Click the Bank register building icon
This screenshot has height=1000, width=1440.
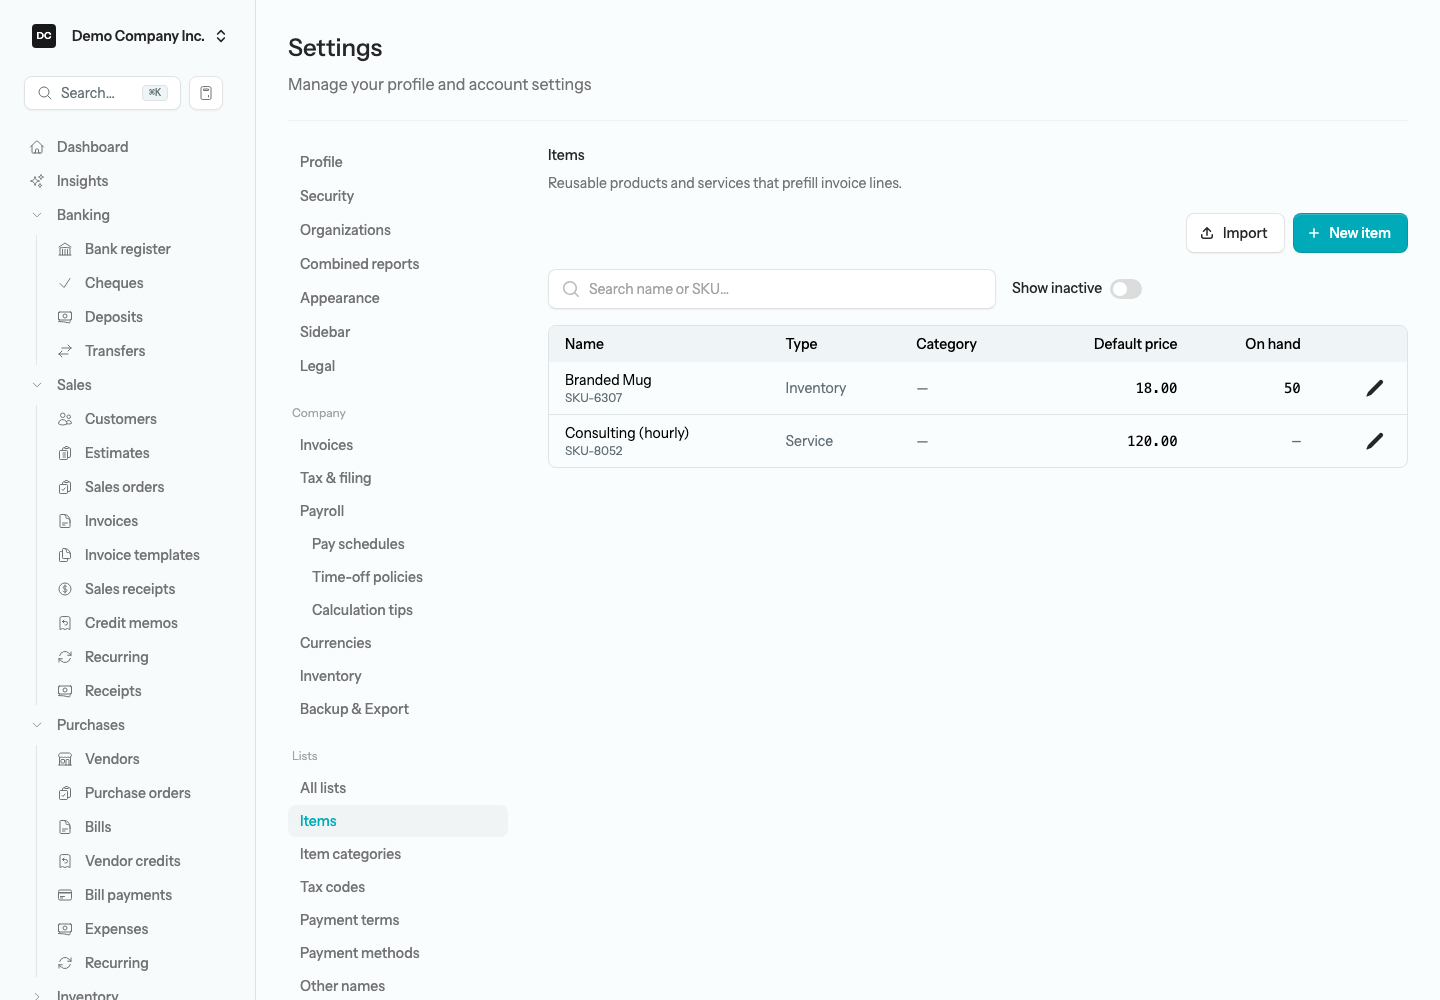click(x=65, y=249)
